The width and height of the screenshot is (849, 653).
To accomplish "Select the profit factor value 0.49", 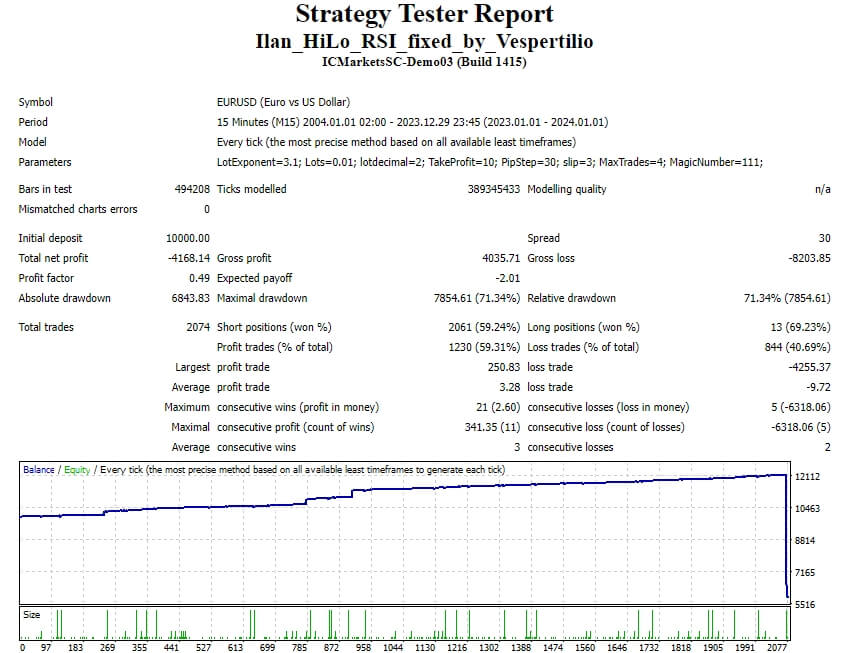I will (x=199, y=278).
